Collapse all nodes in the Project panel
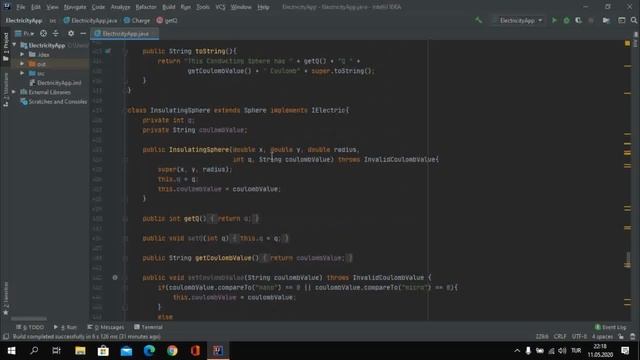This screenshot has width=640, height=360. [56, 33]
